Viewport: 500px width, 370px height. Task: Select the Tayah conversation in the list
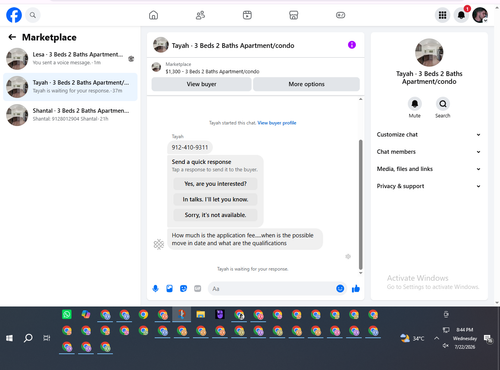point(70,87)
